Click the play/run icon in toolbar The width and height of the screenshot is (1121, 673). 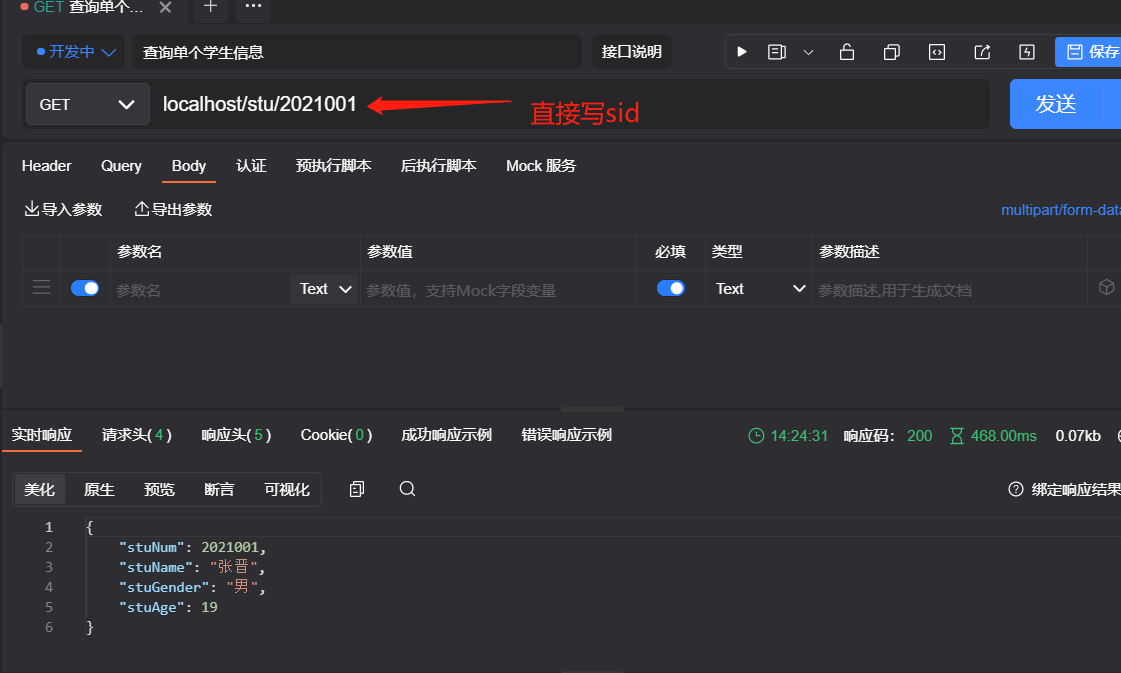[x=741, y=51]
